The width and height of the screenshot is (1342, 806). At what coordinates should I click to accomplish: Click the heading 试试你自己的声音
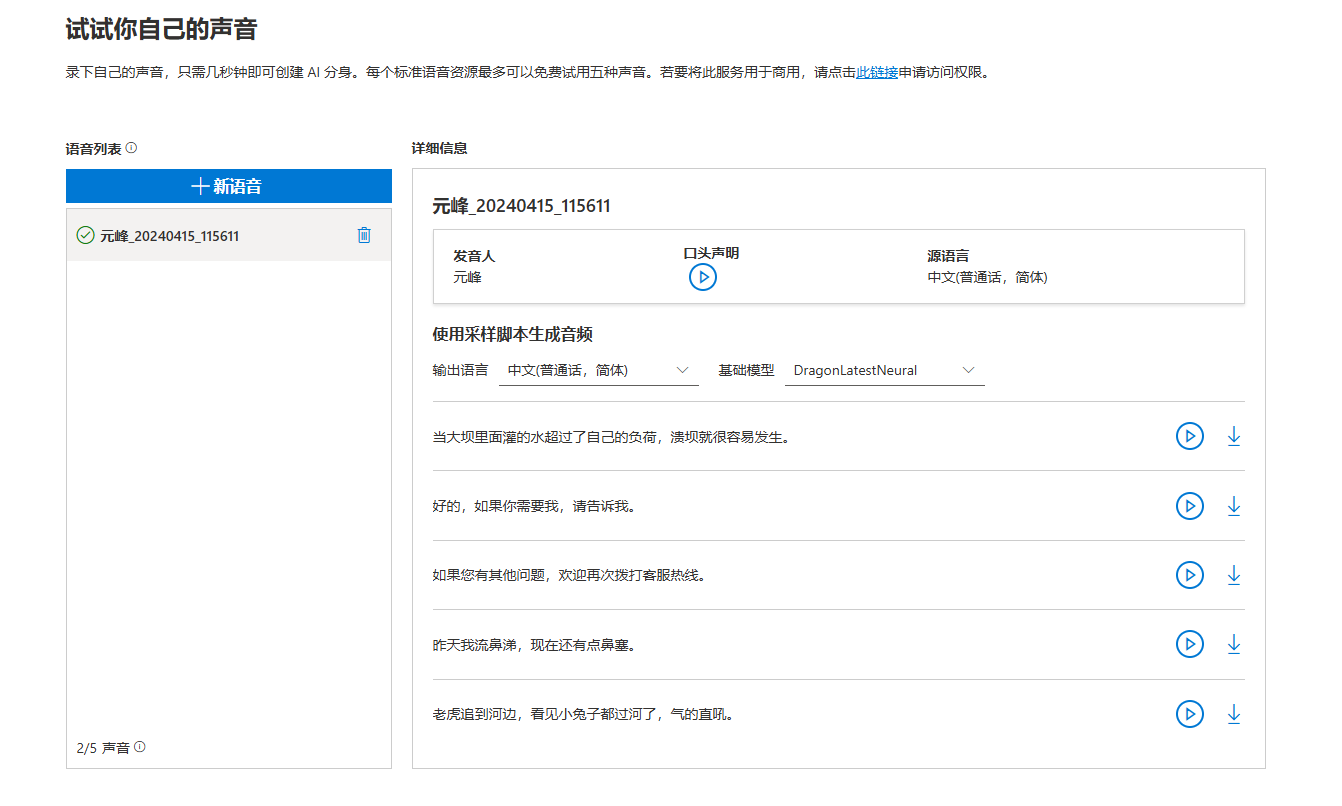tap(161, 29)
